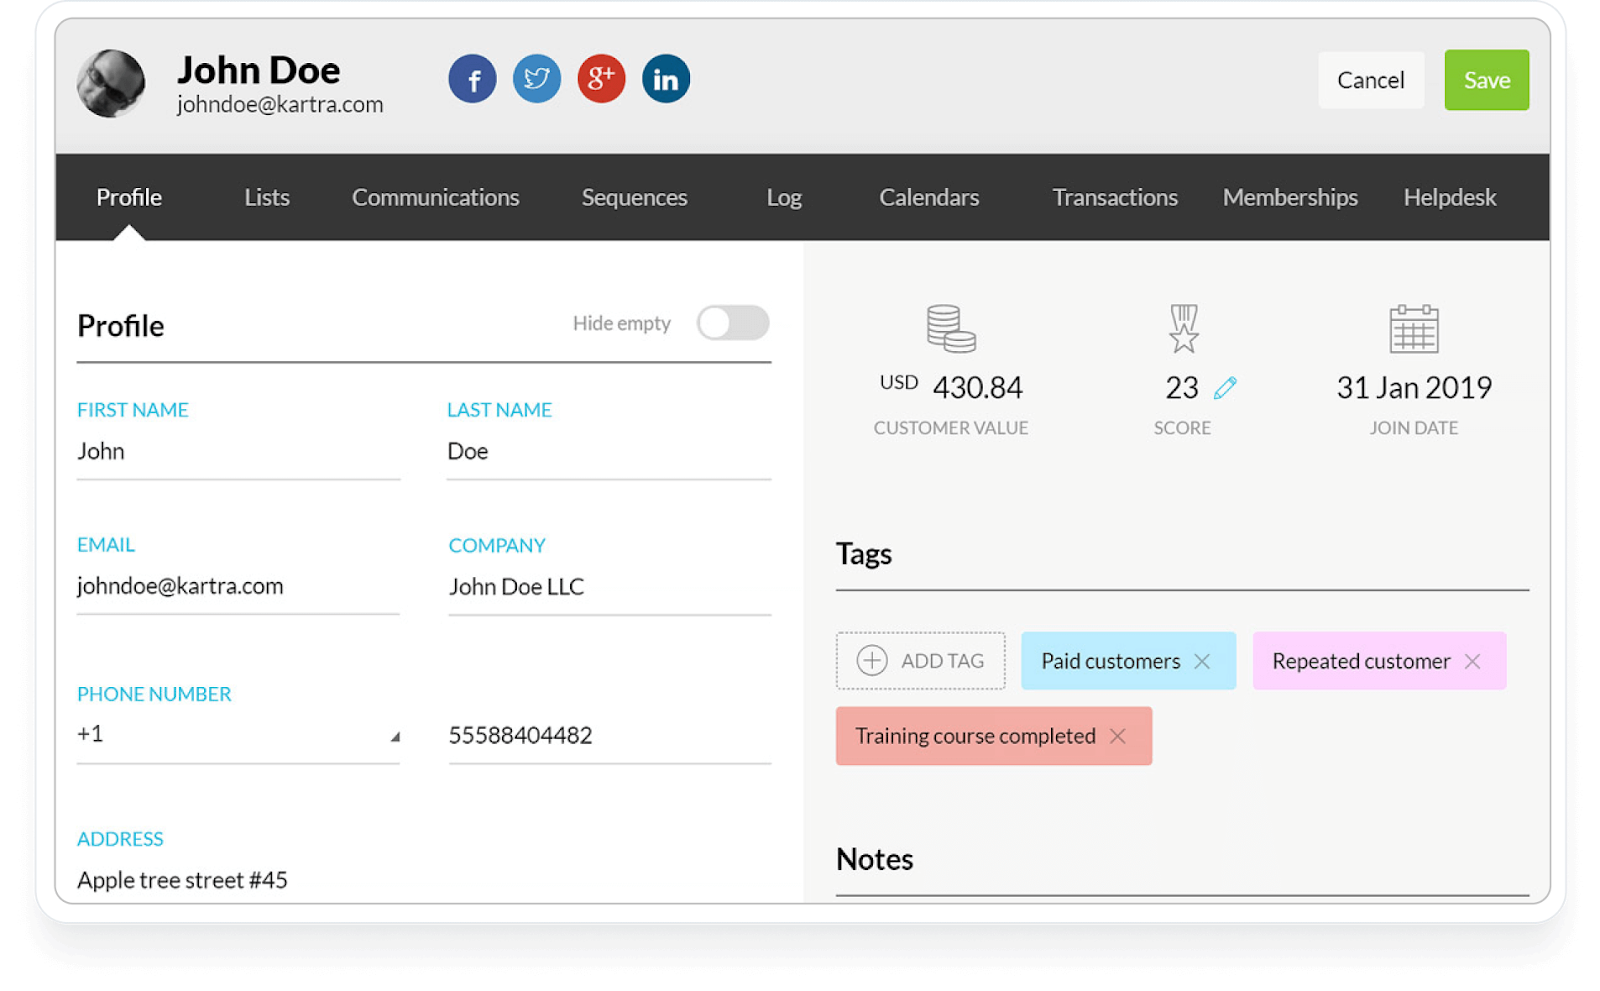Open the phone country code dropdown

[x=395, y=735]
